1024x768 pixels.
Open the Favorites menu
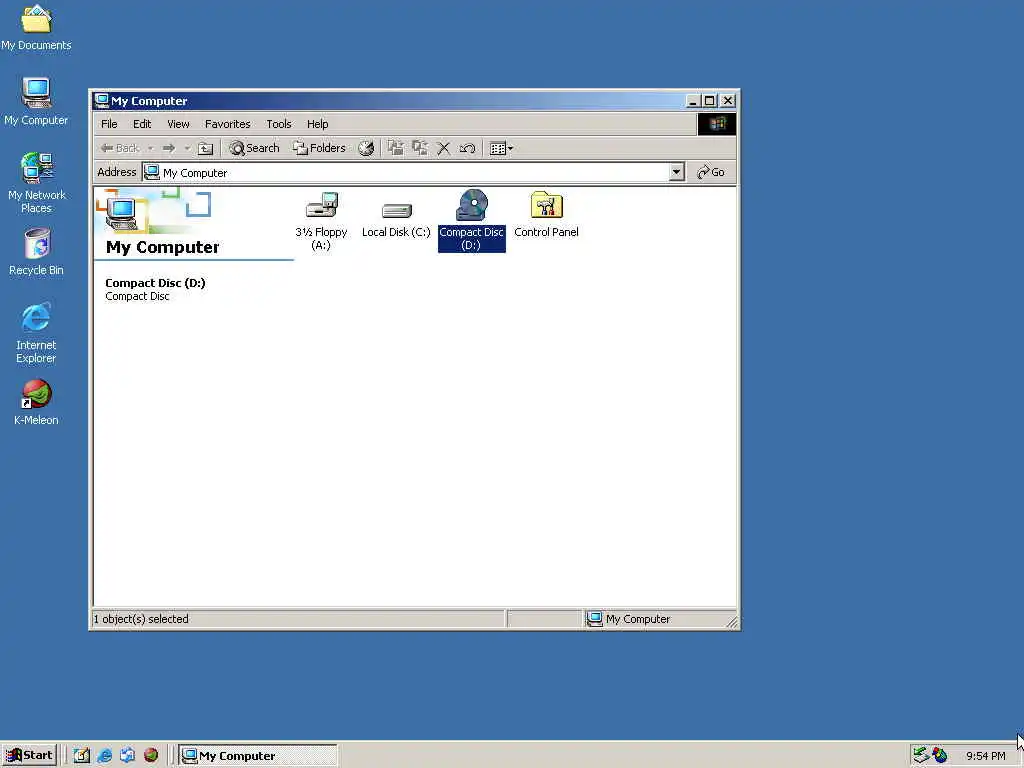point(227,124)
